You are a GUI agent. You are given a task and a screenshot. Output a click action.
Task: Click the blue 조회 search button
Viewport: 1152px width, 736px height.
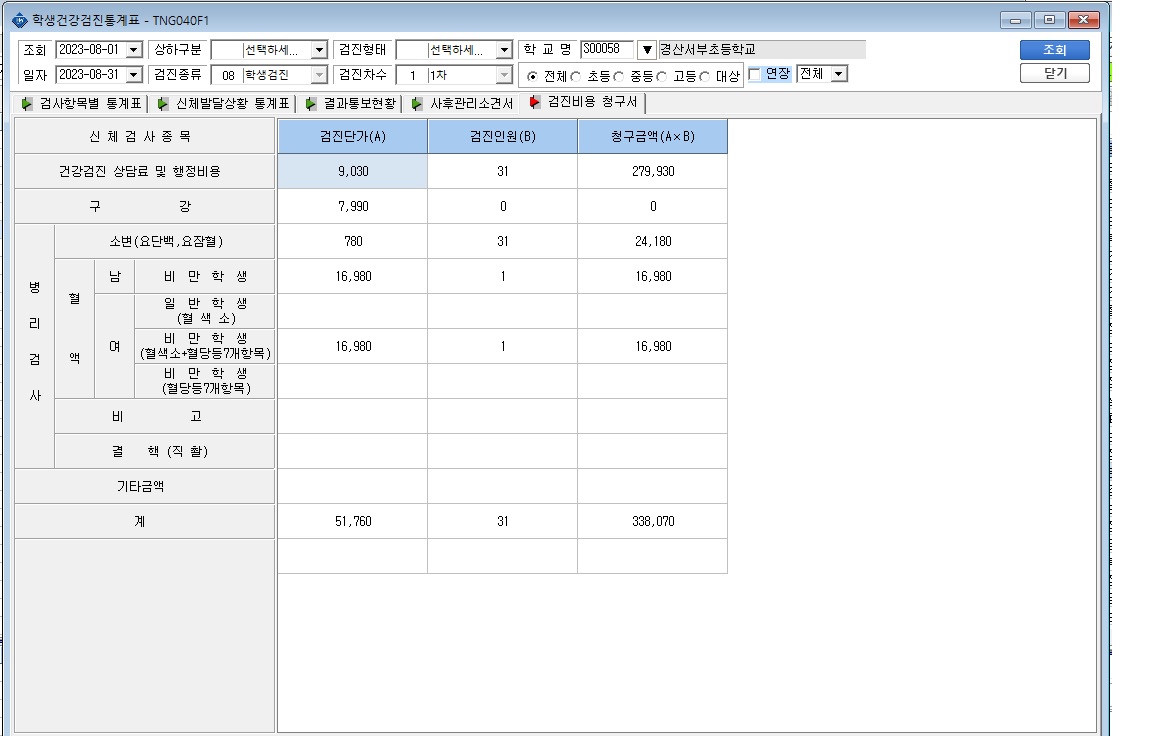click(1054, 50)
